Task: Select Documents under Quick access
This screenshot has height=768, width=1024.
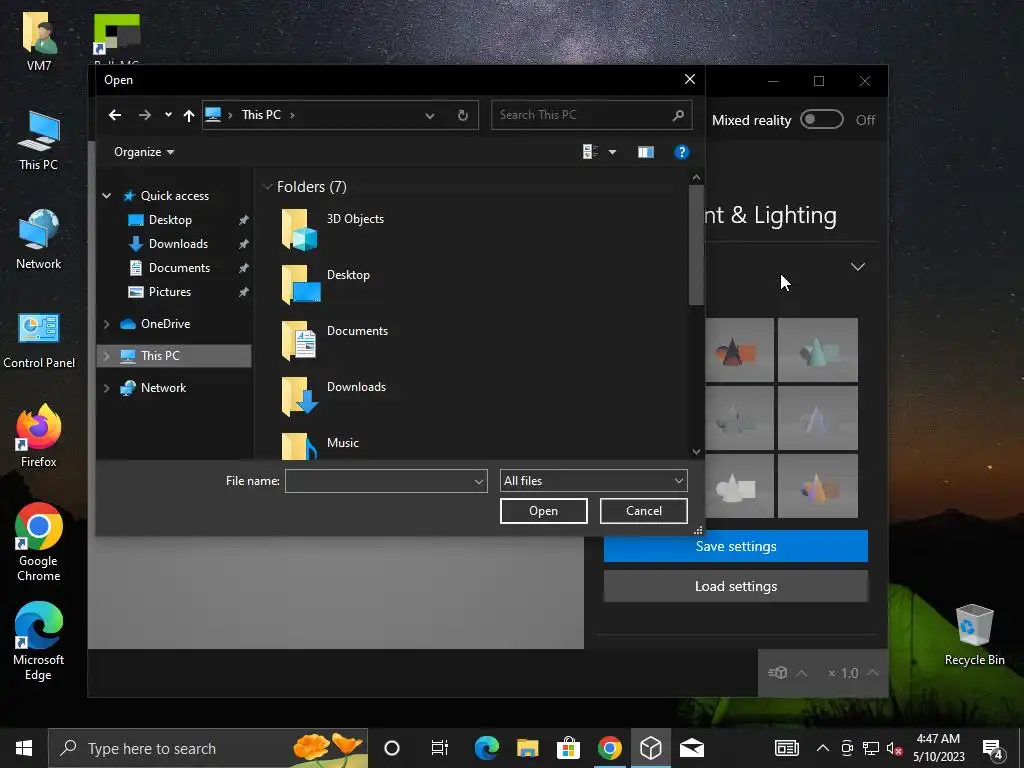Action: [x=179, y=268]
